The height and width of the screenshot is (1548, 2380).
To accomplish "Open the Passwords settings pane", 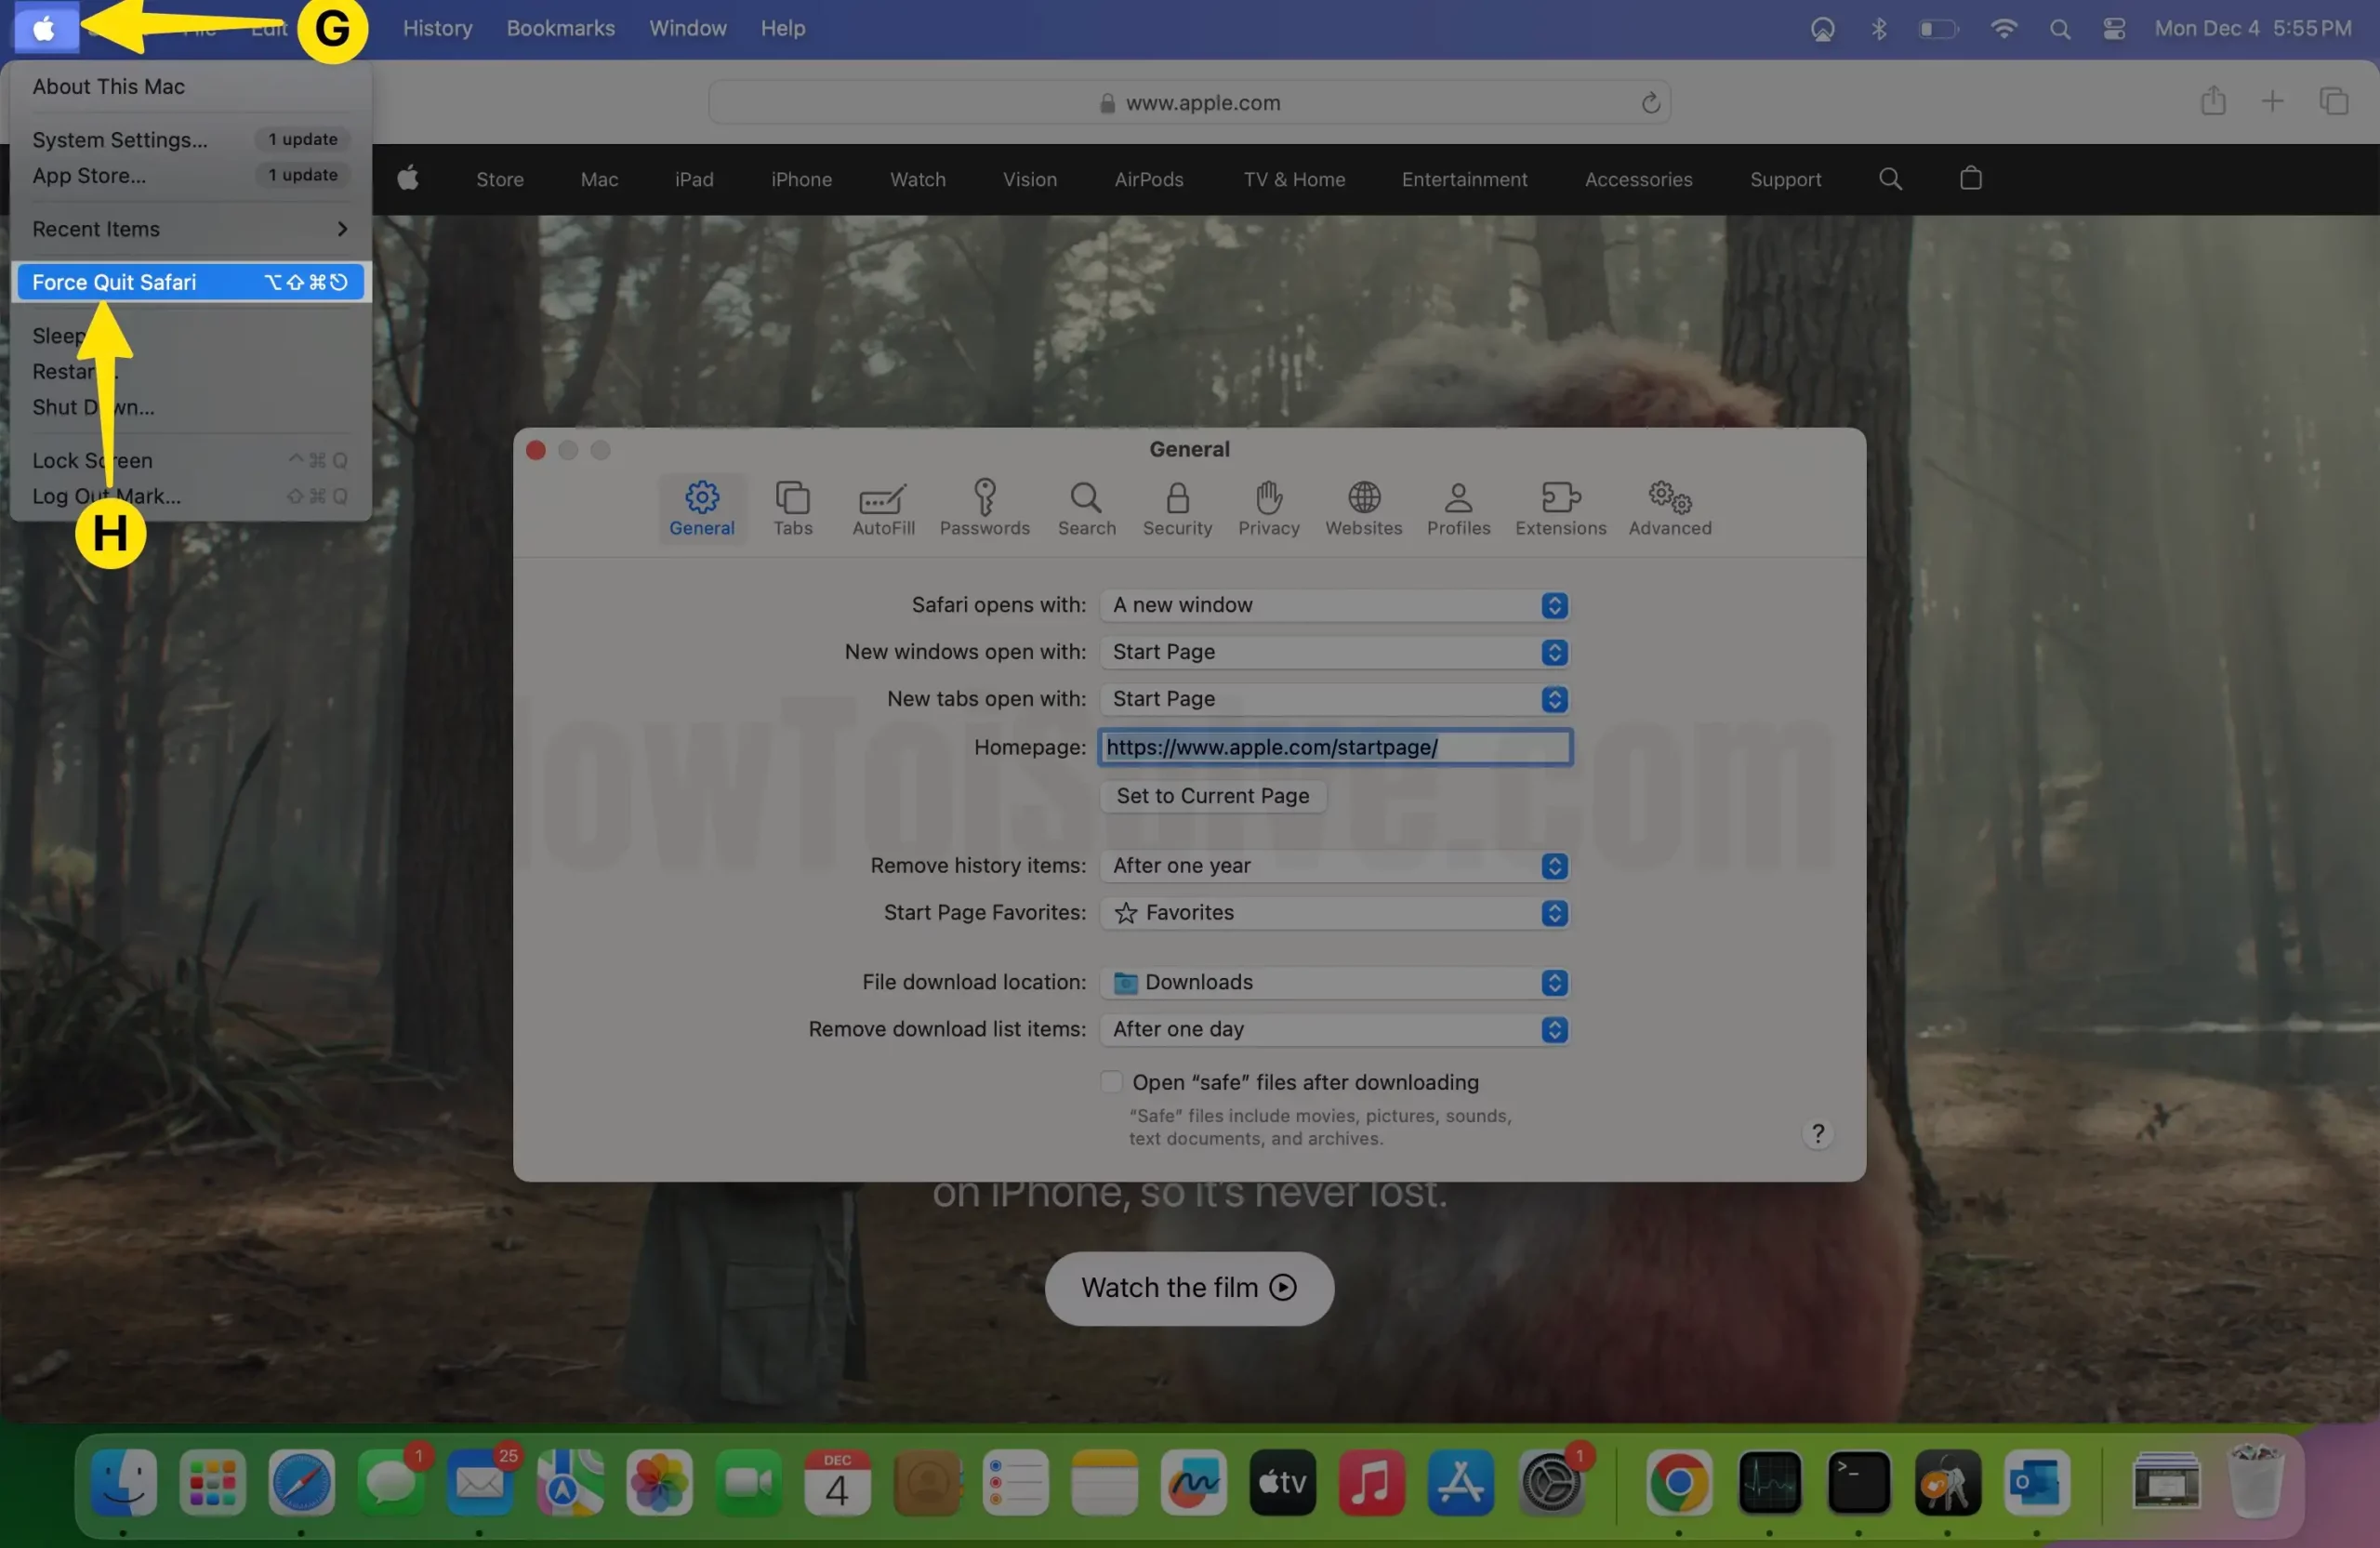I will coord(984,508).
